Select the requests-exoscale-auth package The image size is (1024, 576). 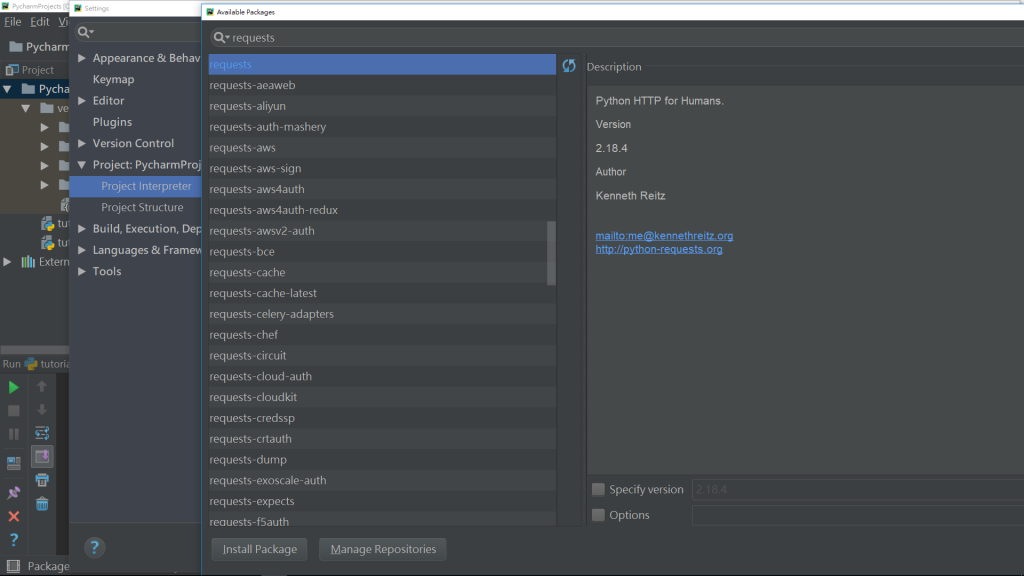(x=382, y=480)
